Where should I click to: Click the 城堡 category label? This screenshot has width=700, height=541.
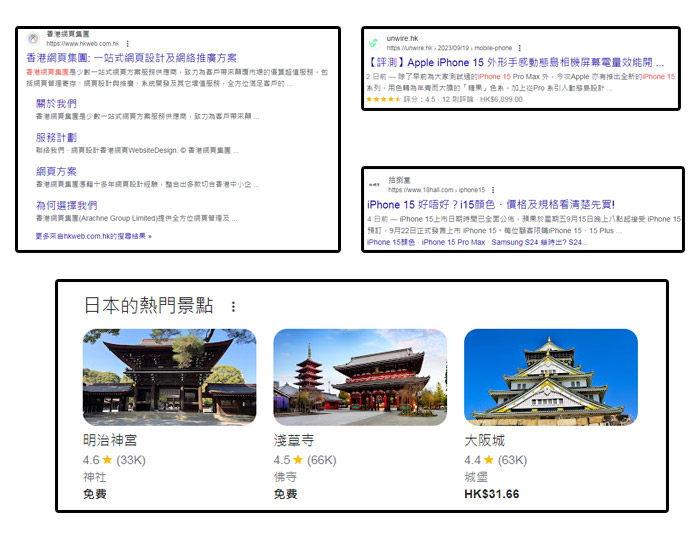476,477
